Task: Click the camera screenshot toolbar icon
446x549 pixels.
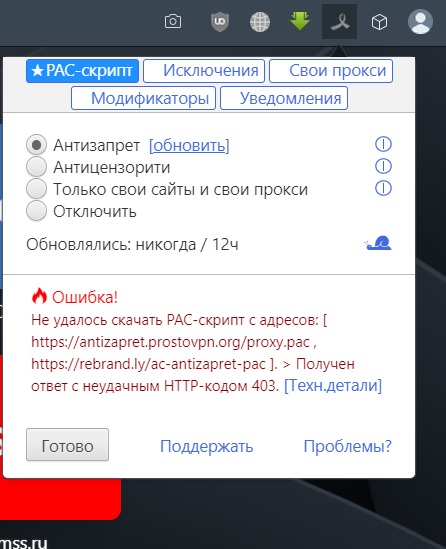Action: [x=173, y=22]
